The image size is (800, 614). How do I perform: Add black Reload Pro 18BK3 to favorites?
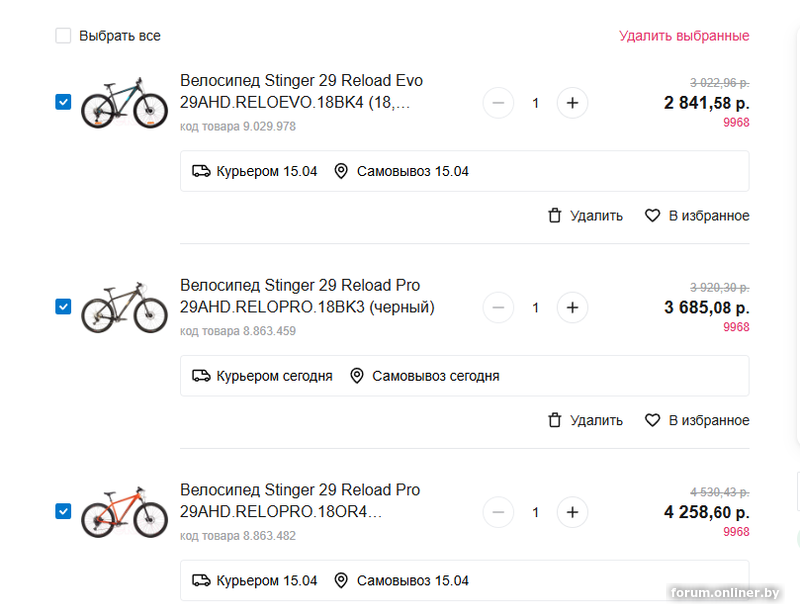tap(653, 420)
